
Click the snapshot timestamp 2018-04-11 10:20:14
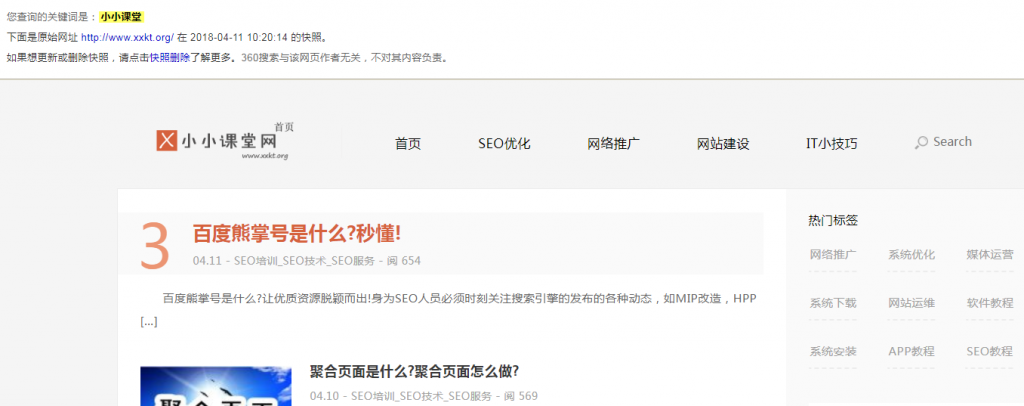[238, 37]
